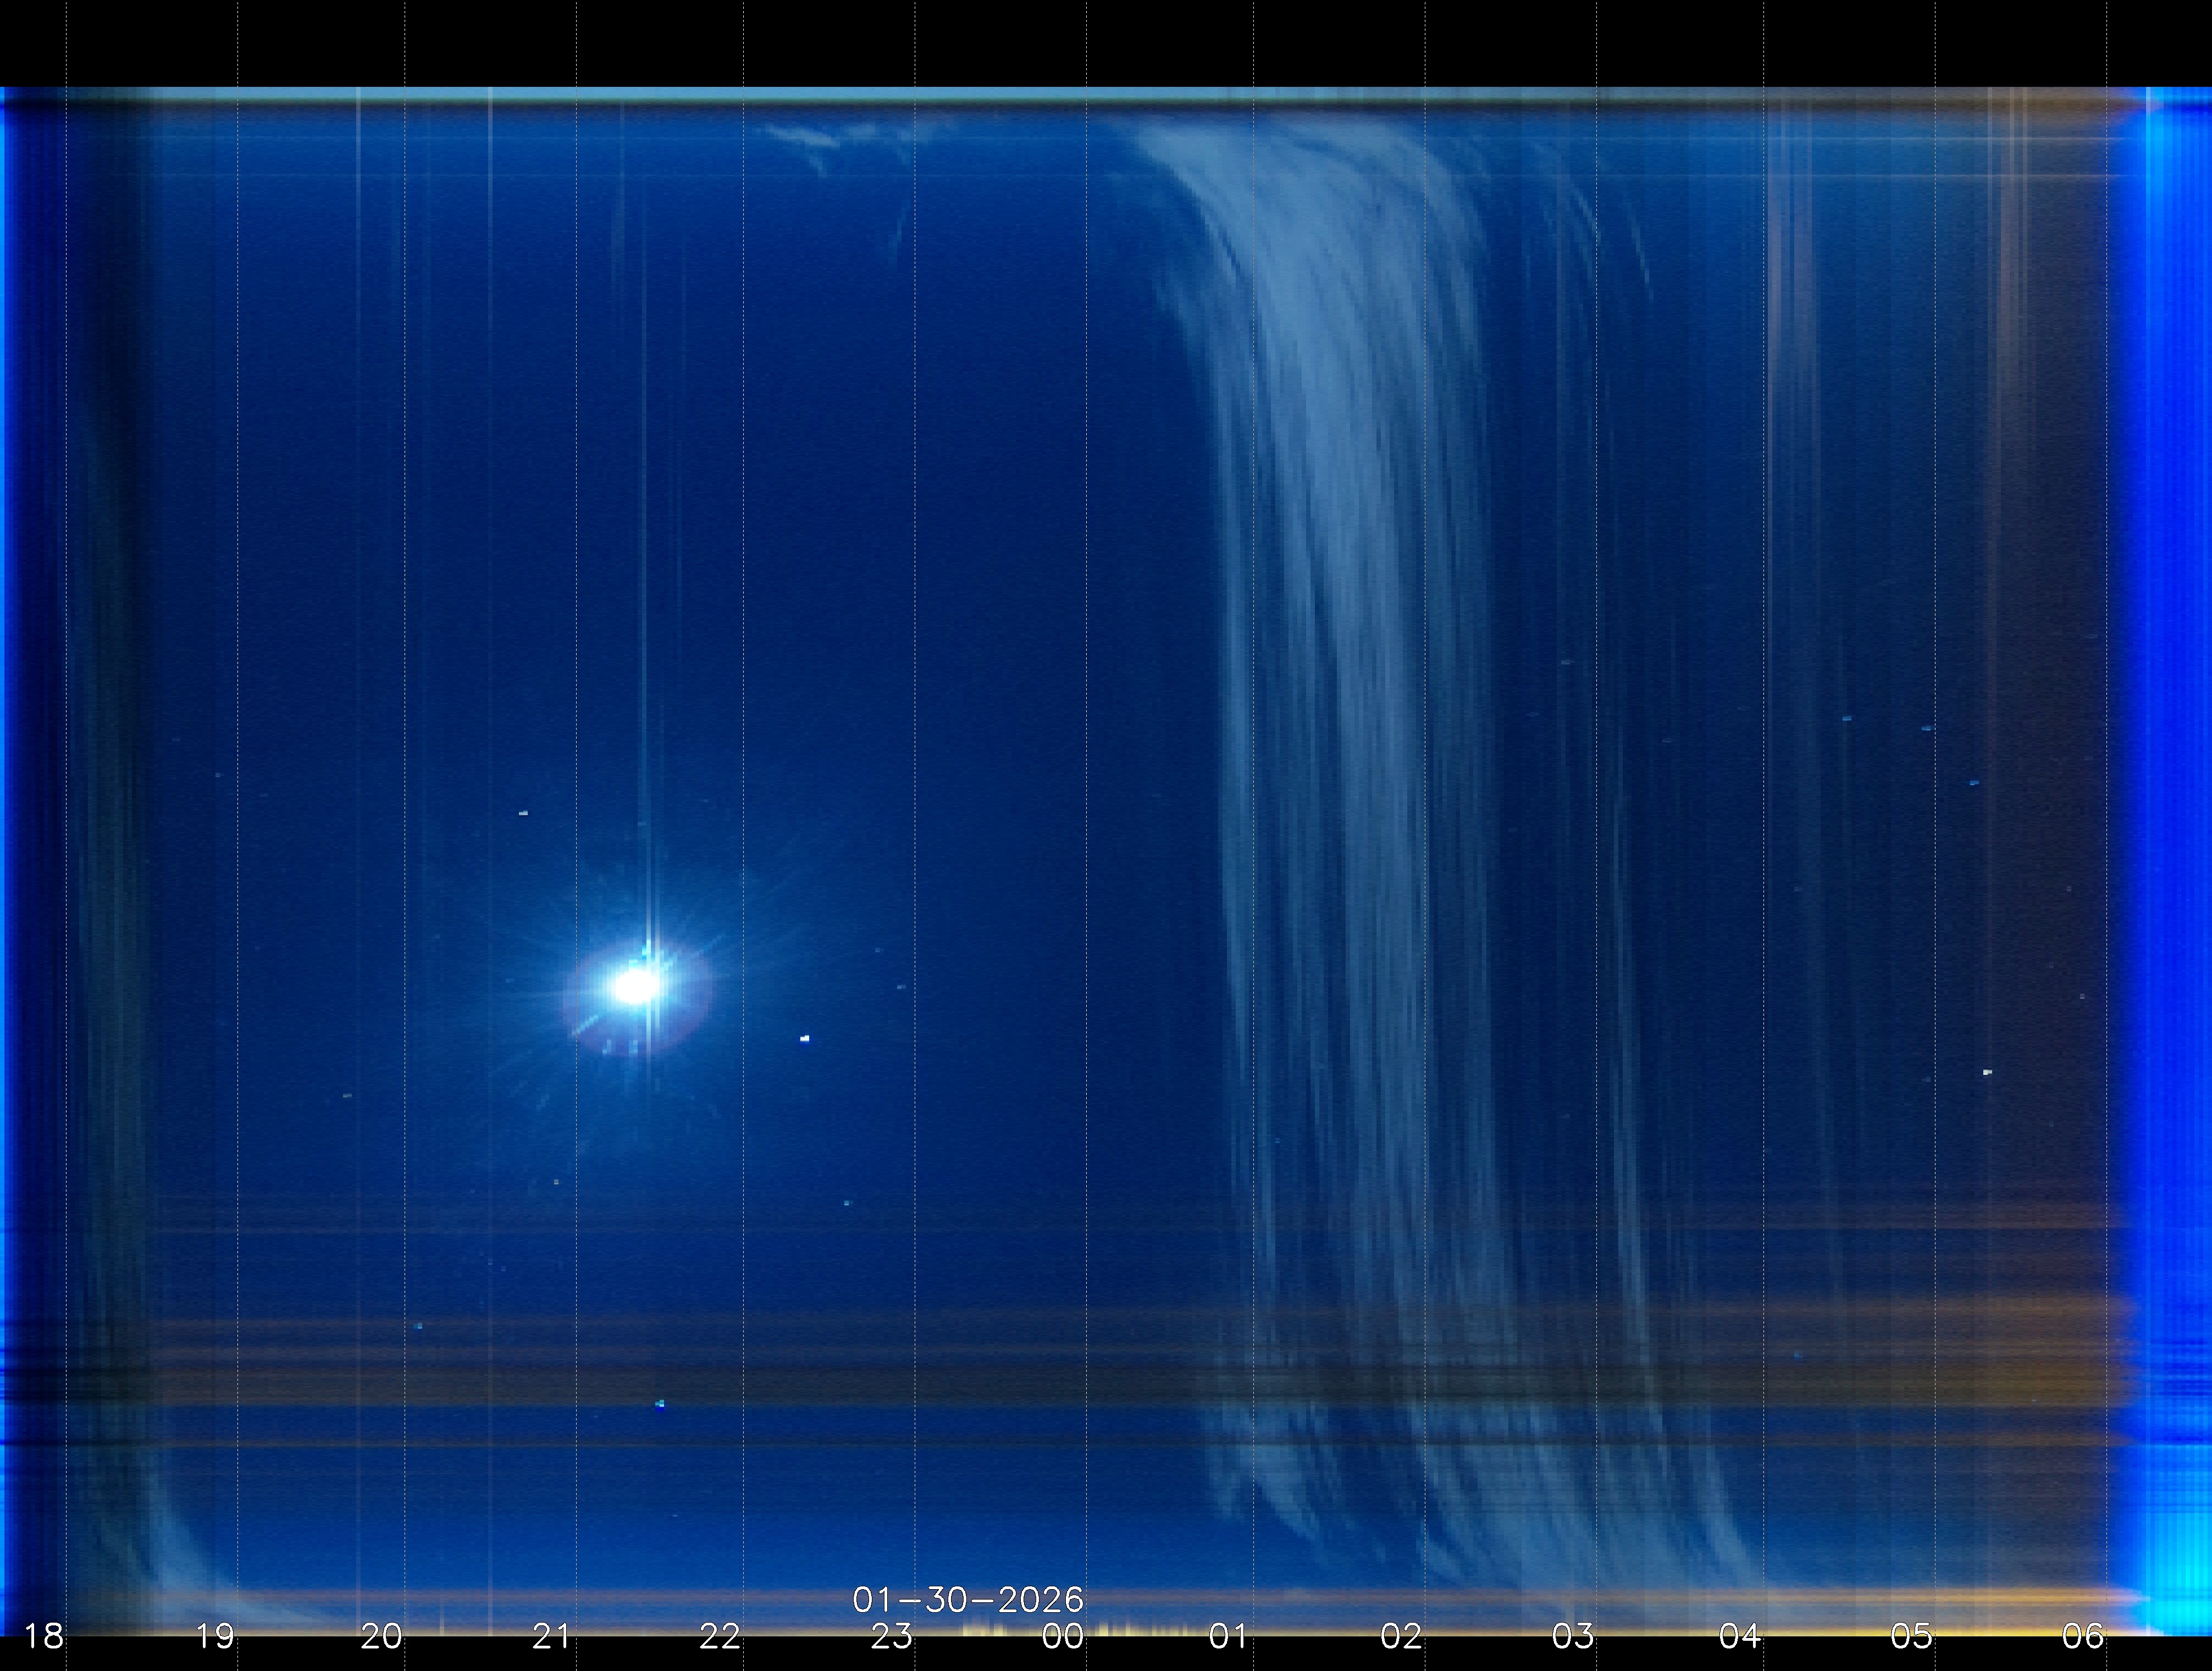Select the 00 midnight marker

tap(1062, 1637)
